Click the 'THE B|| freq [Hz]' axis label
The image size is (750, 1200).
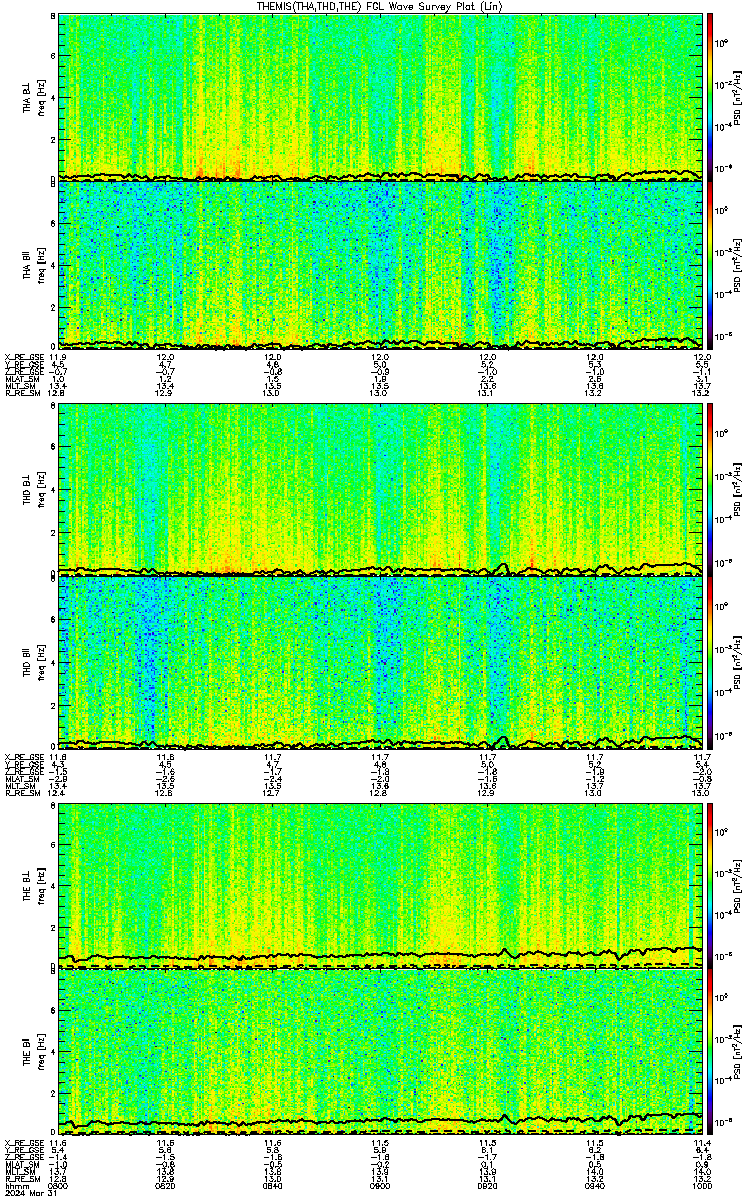tap(32, 1051)
